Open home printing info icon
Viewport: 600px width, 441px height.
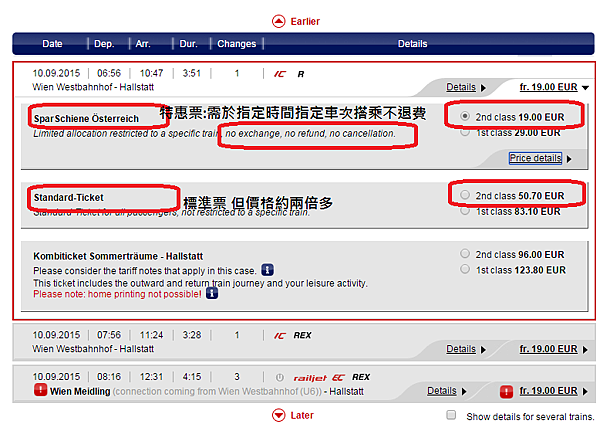[x=212, y=294]
